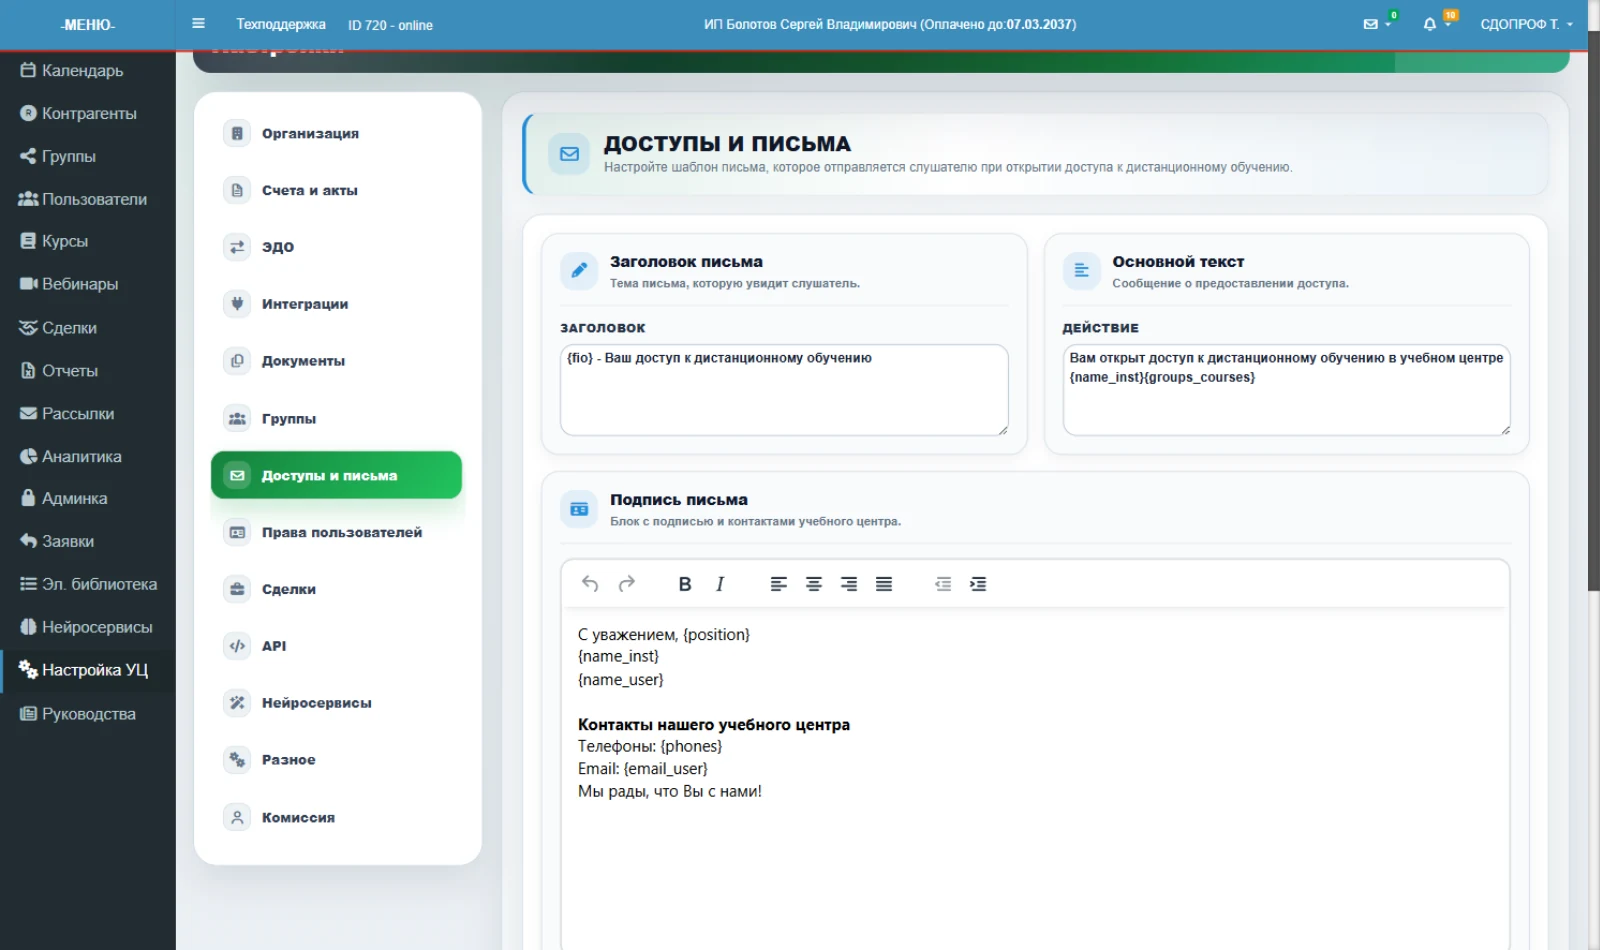The width and height of the screenshot is (1600, 950).
Task: Click the page vertical scrollbar
Action: click(1594, 310)
